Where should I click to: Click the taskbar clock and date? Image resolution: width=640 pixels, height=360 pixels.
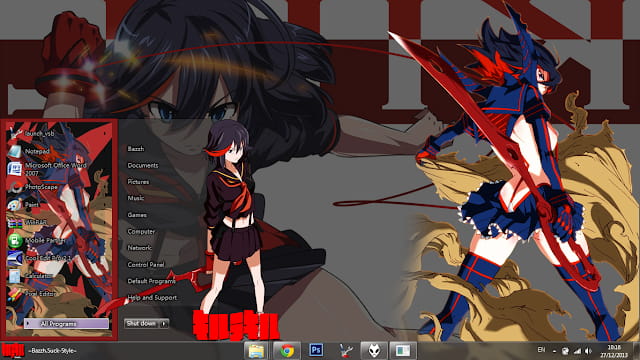(x=614, y=351)
